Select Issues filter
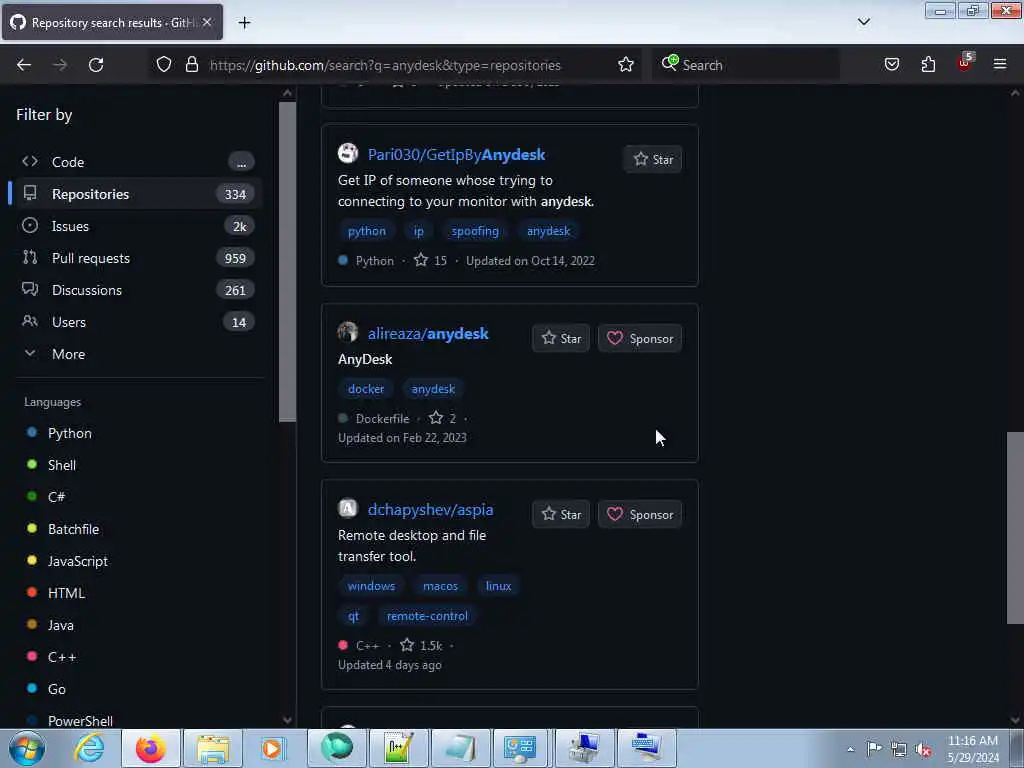 click(137, 226)
